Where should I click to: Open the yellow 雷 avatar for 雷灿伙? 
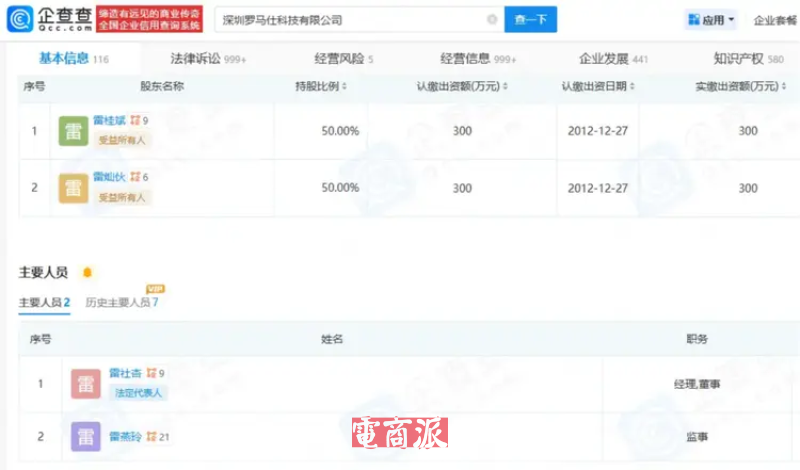tap(73, 188)
